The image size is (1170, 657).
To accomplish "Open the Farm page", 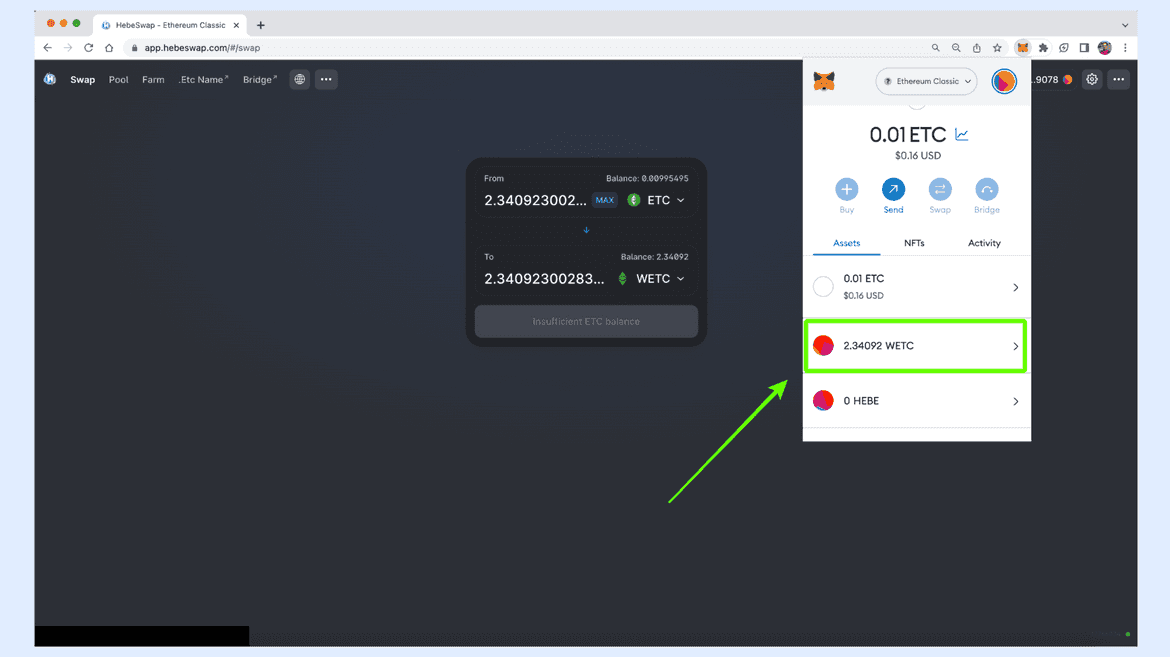I will pos(153,80).
